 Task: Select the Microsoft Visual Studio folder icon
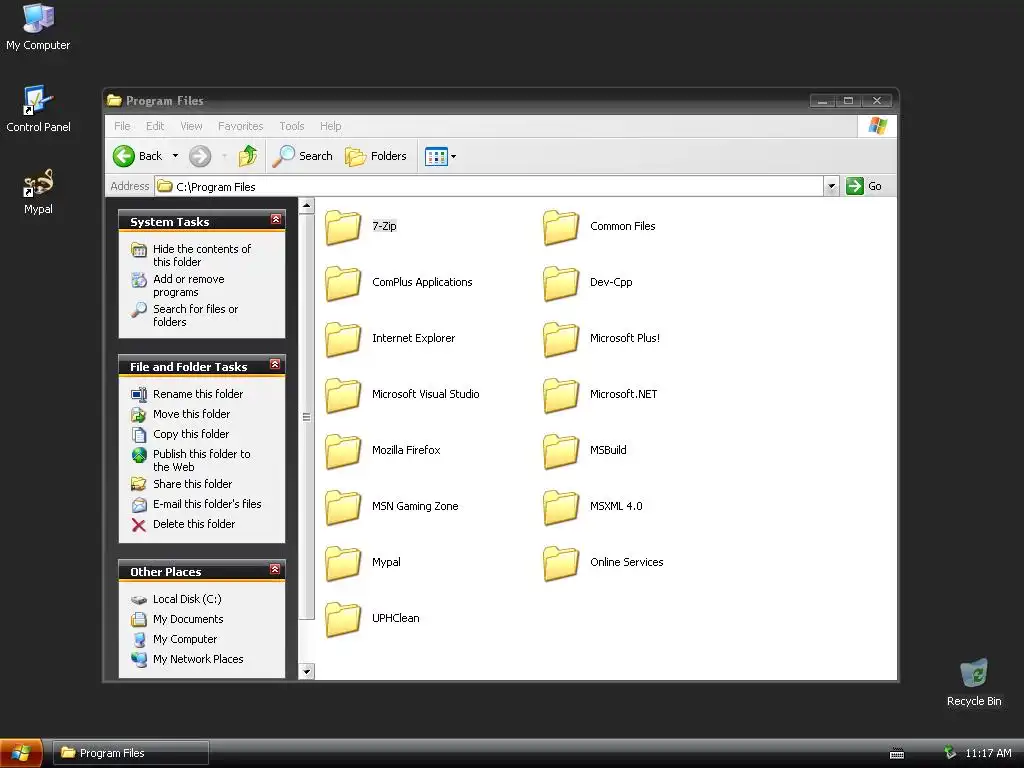[343, 395]
